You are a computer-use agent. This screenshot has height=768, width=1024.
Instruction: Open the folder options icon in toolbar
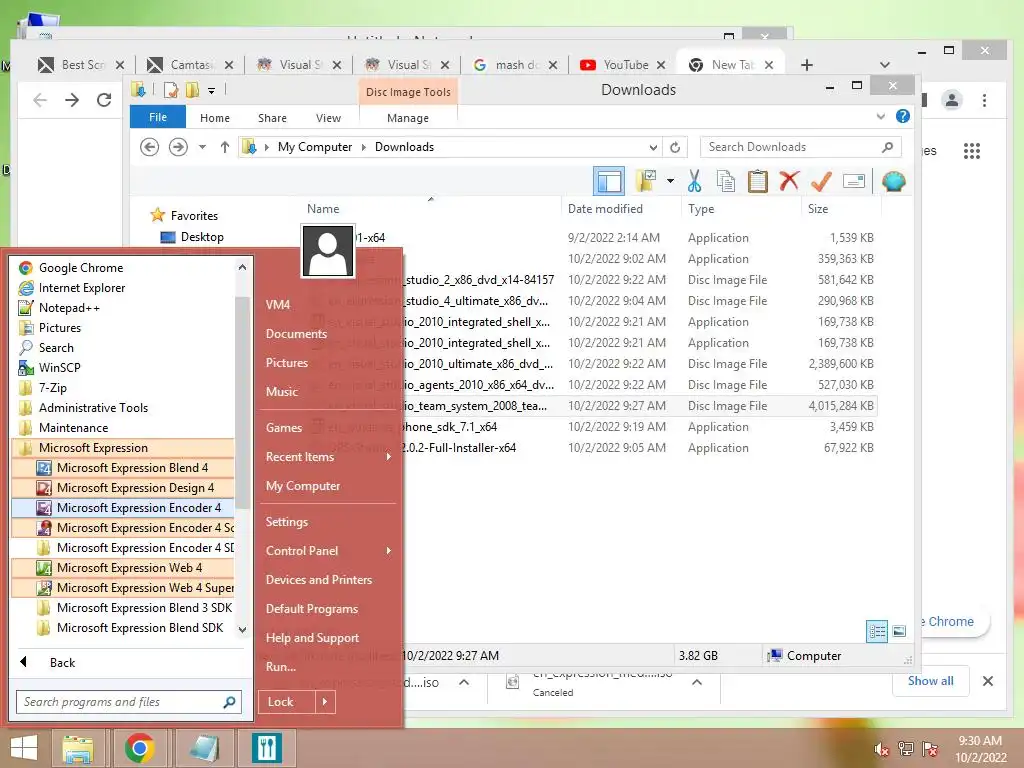tap(647, 181)
